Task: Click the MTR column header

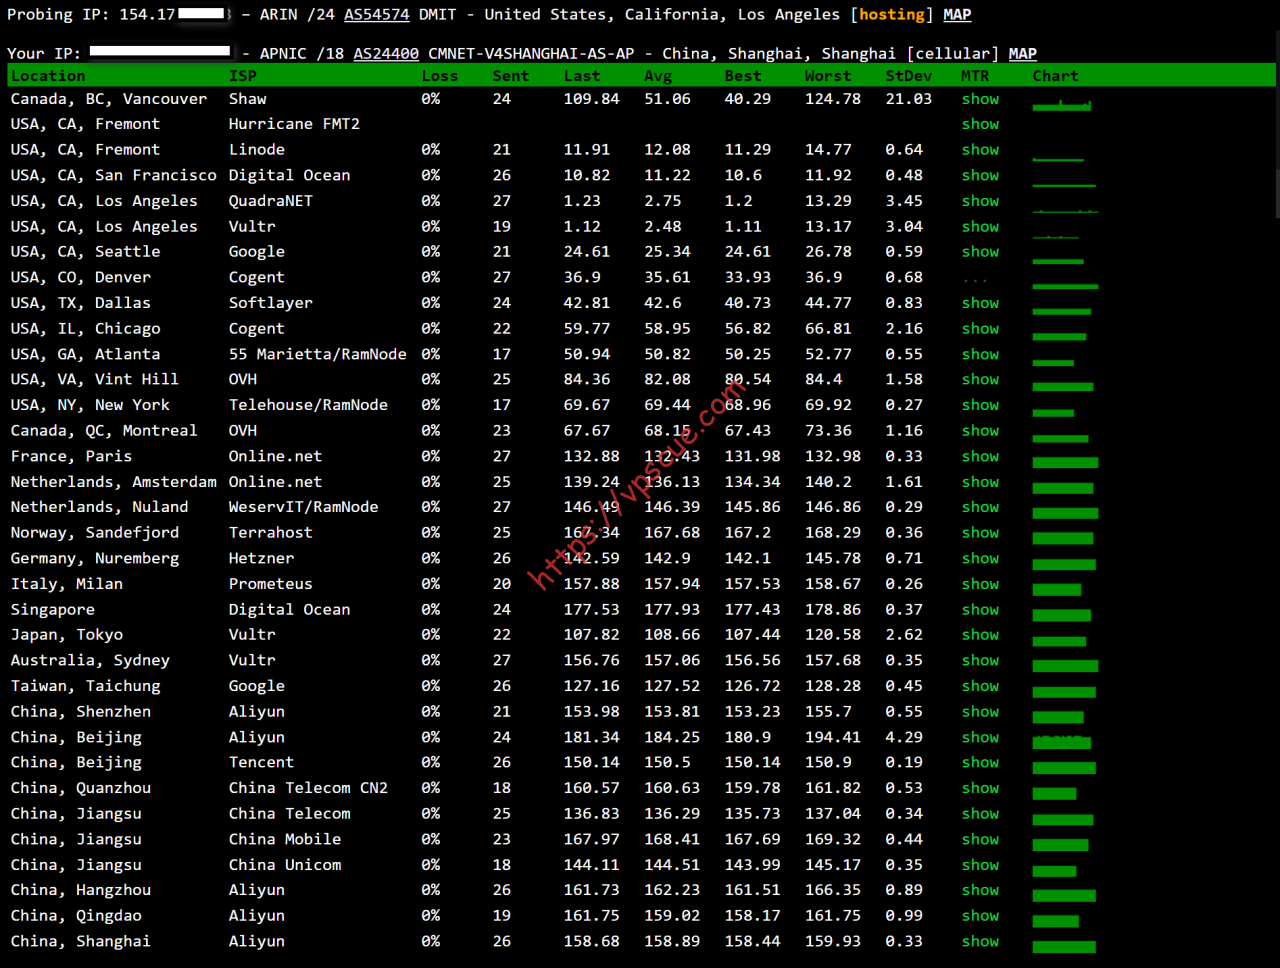Action: (975, 76)
